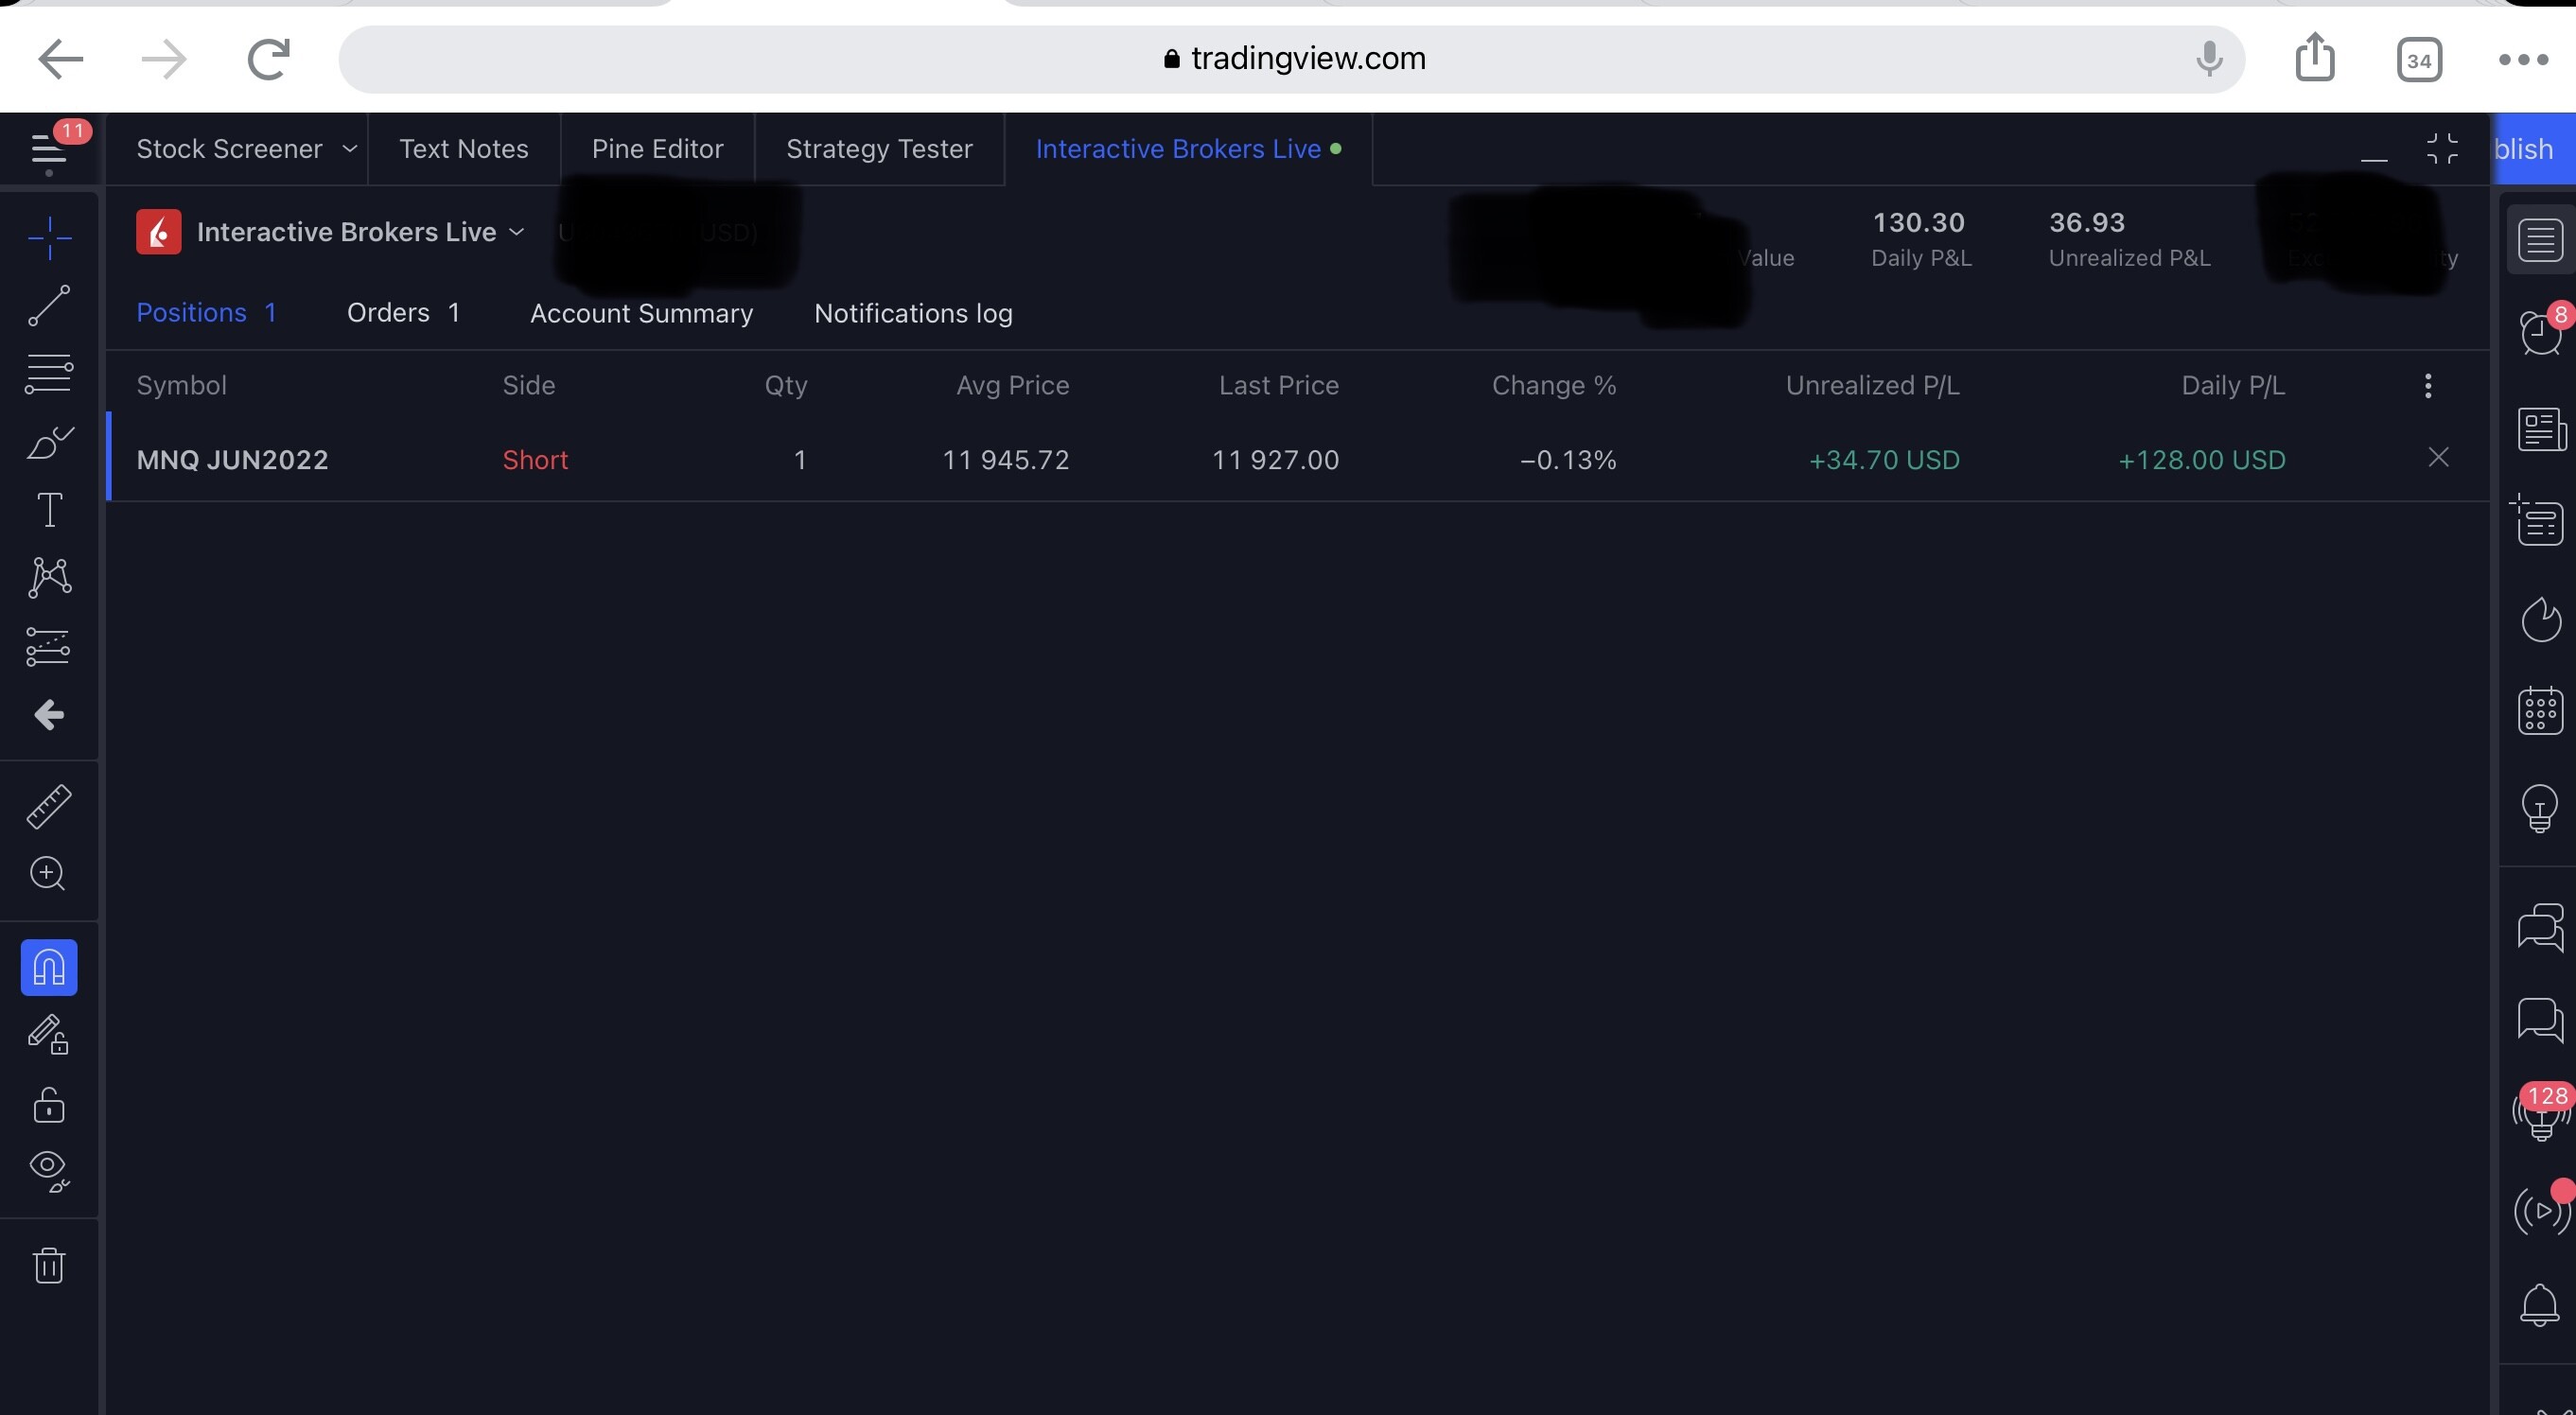Open the Positions sub-tab
2576x1415 pixels.
coord(206,313)
